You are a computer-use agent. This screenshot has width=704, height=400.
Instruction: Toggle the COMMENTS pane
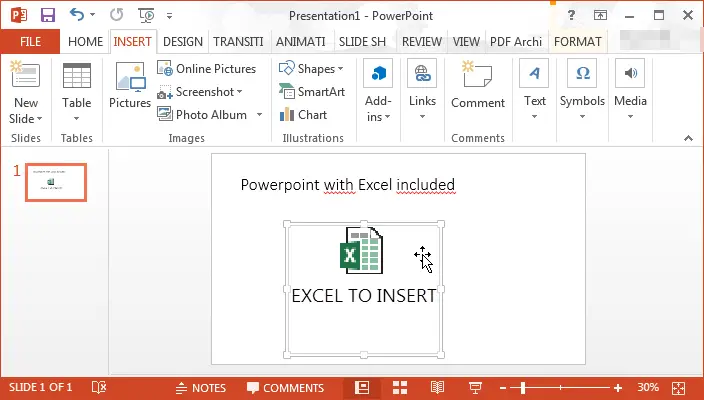click(x=286, y=388)
